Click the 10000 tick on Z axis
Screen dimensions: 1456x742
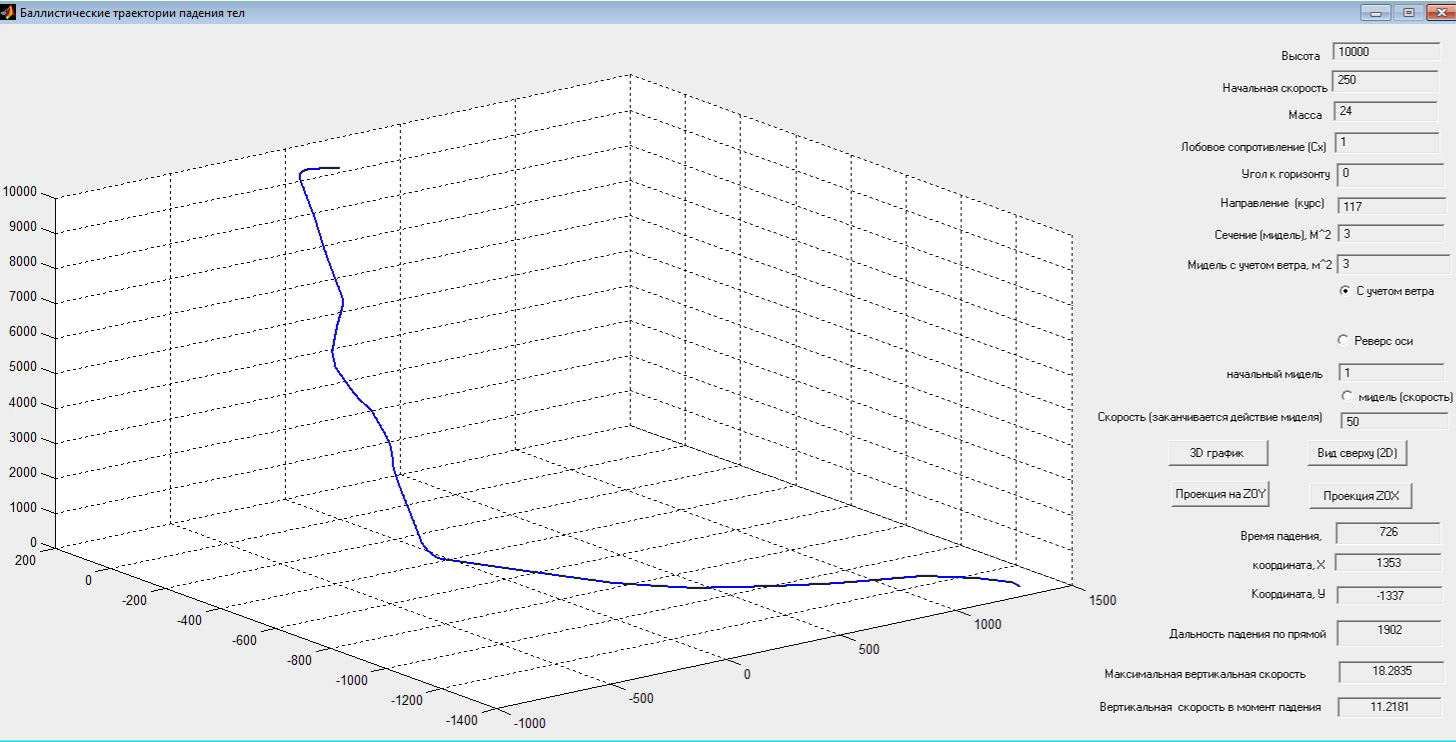(20, 192)
